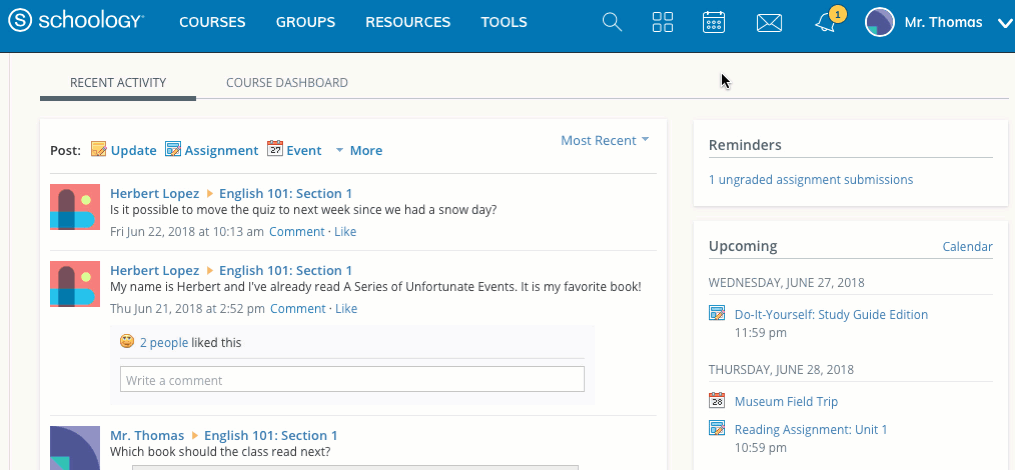Open the app center grid icon
The height and width of the screenshot is (470, 1015).
pos(663,22)
